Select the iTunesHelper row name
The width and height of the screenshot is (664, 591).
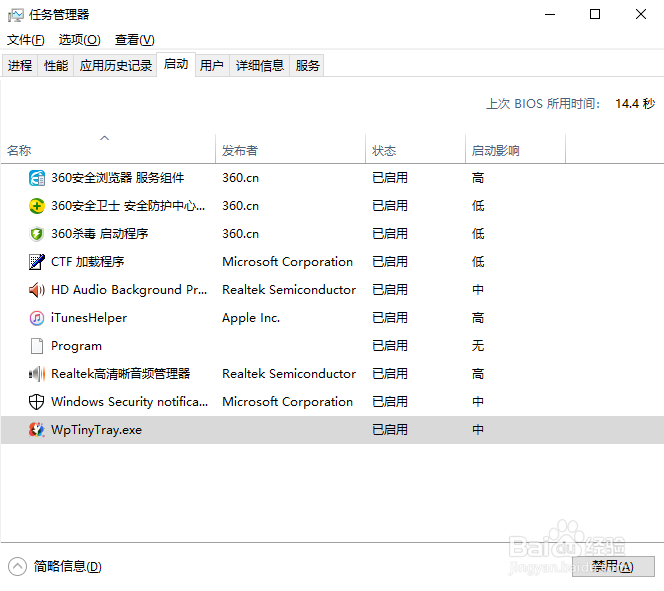coord(89,318)
